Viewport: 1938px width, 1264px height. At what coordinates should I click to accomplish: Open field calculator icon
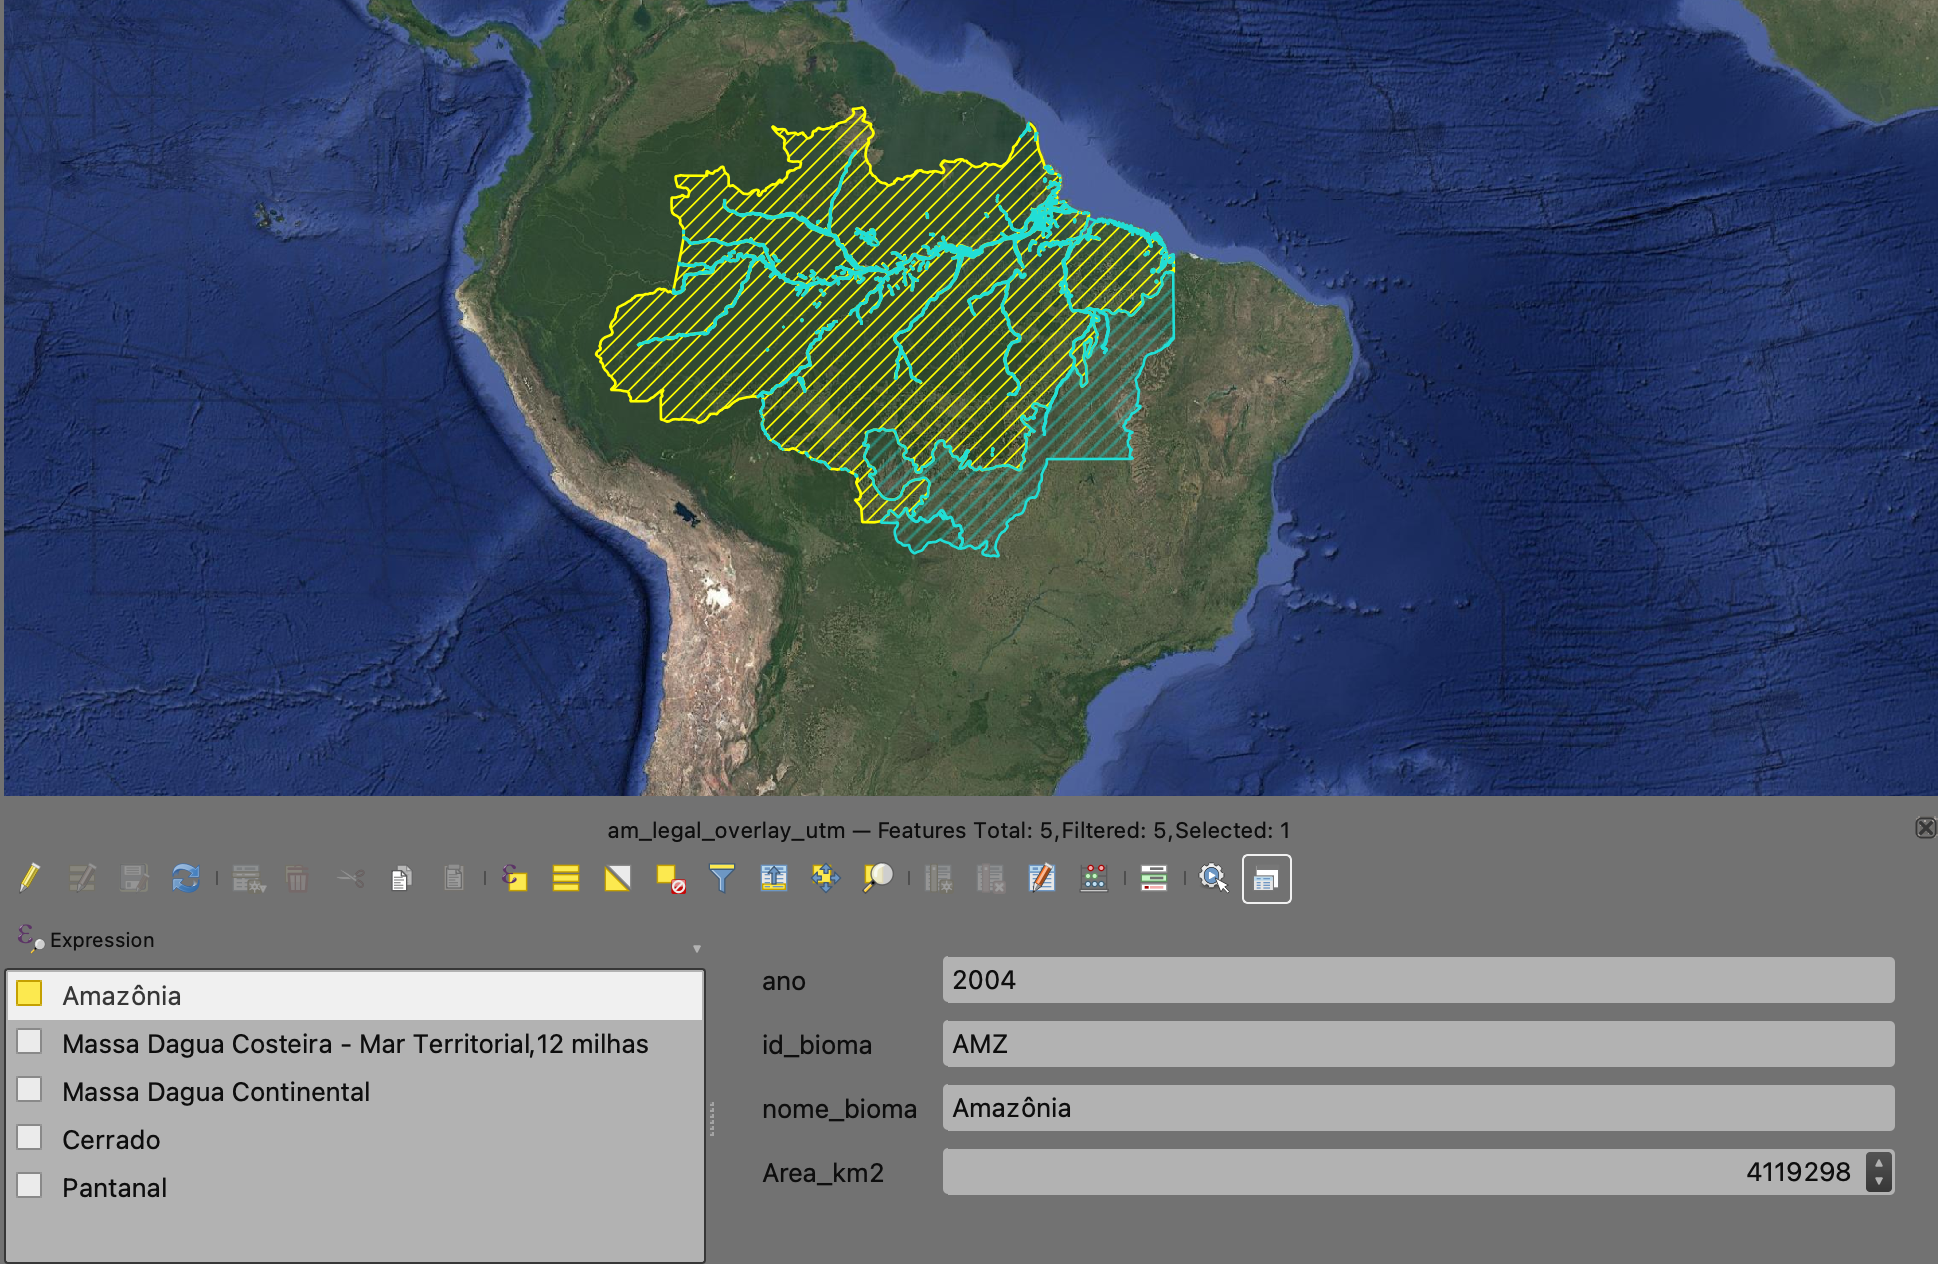pyautogui.click(x=1094, y=878)
